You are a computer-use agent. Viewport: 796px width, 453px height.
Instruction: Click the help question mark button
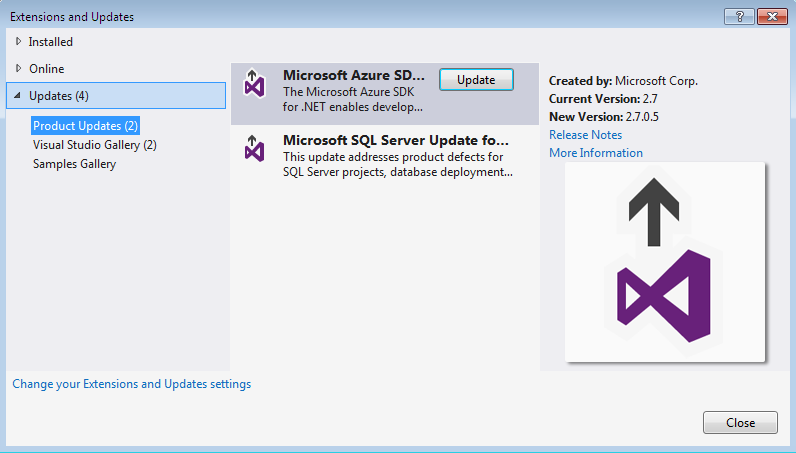[740, 16]
